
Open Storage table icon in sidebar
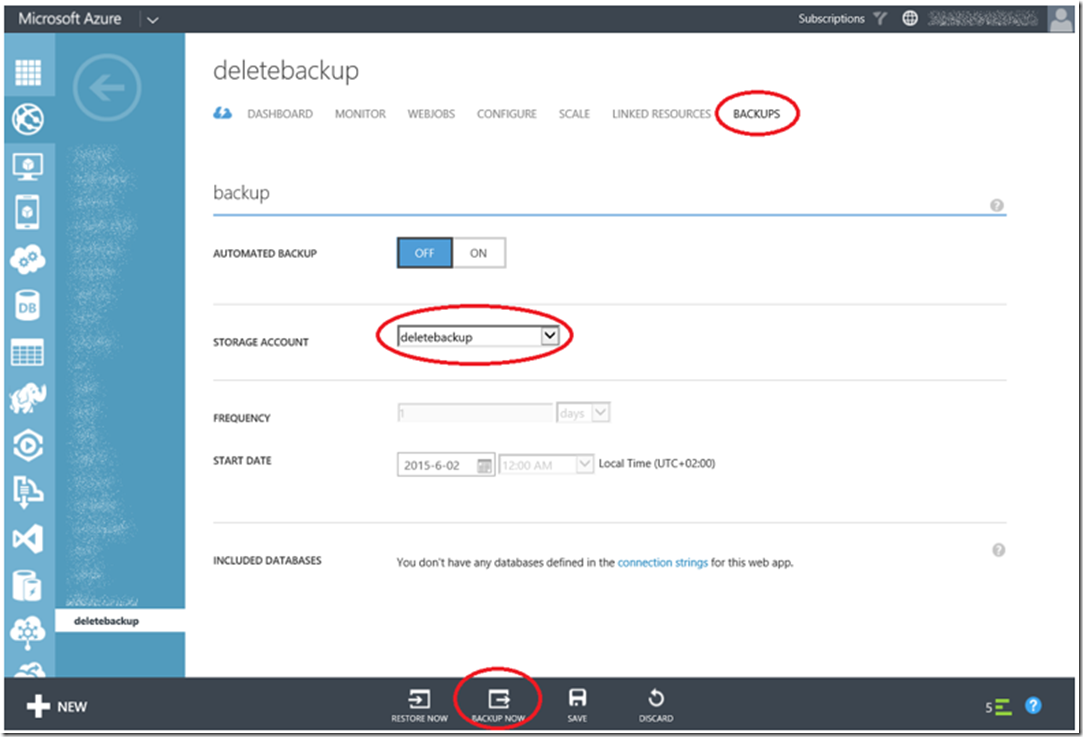[x=28, y=352]
